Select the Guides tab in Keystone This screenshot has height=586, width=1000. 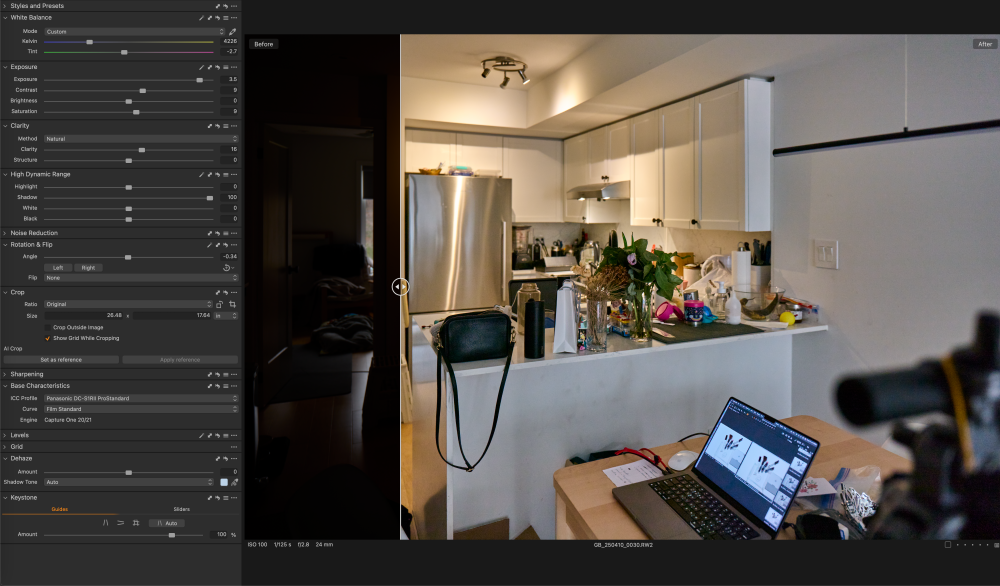pyautogui.click(x=60, y=509)
